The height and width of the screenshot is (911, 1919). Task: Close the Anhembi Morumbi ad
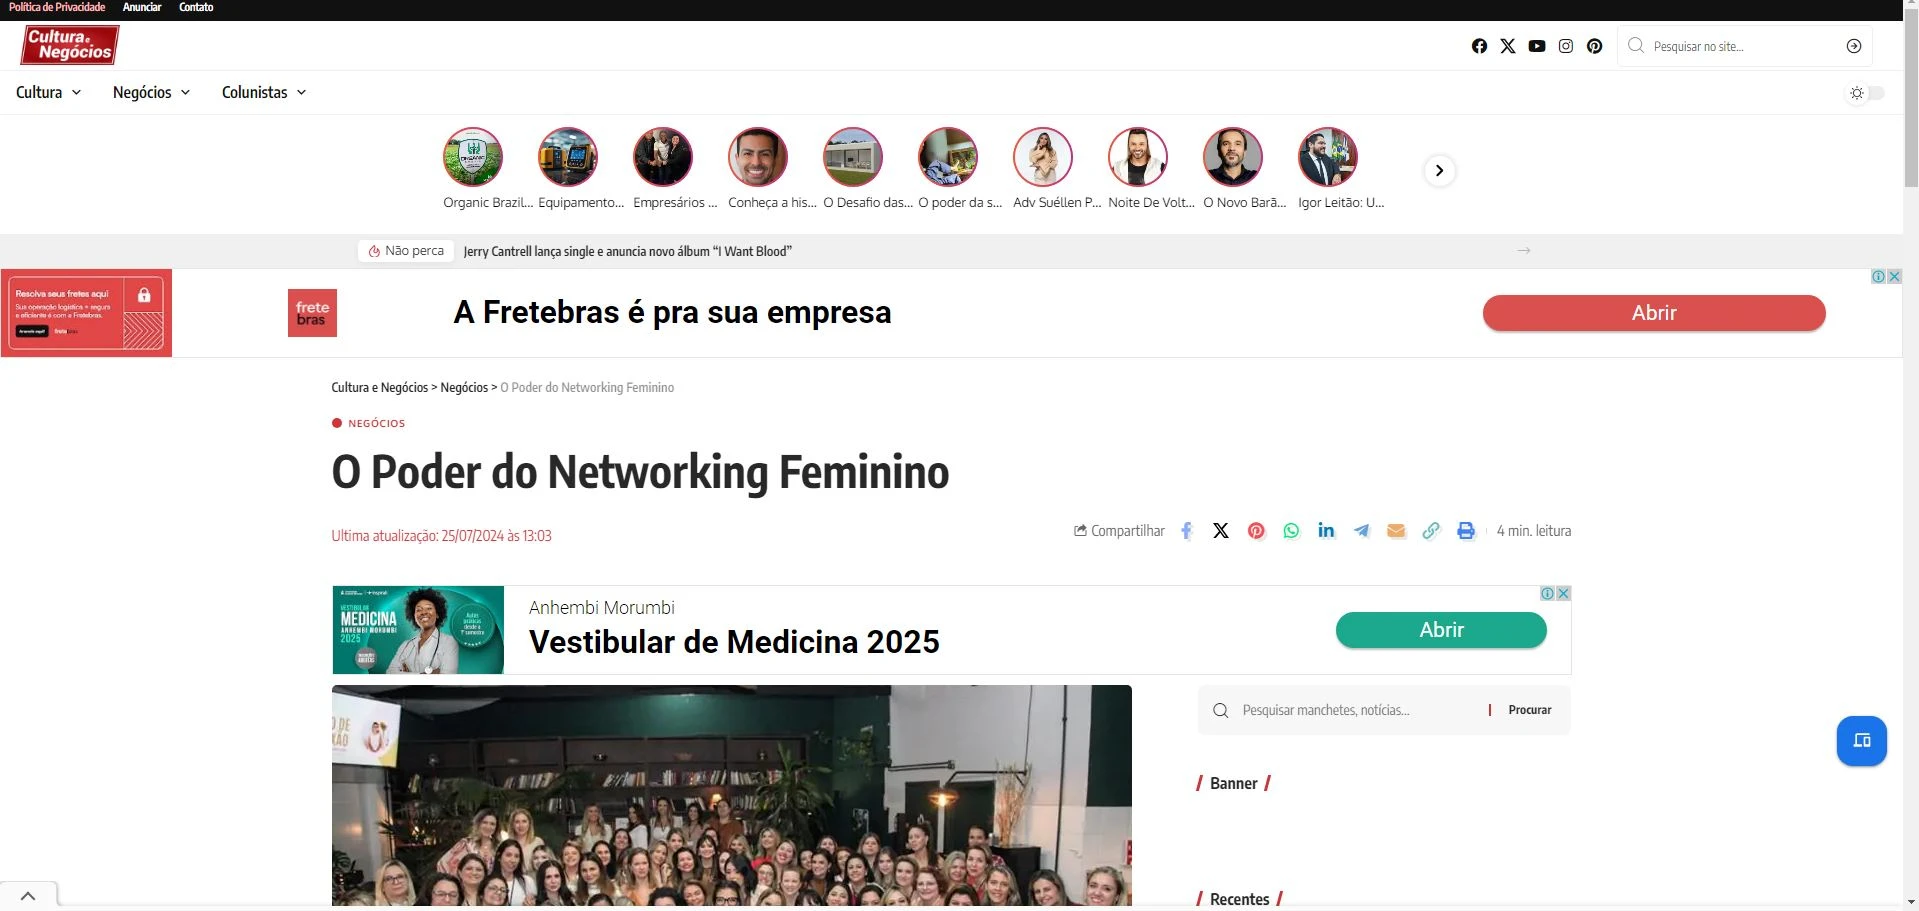pyautogui.click(x=1563, y=593)
